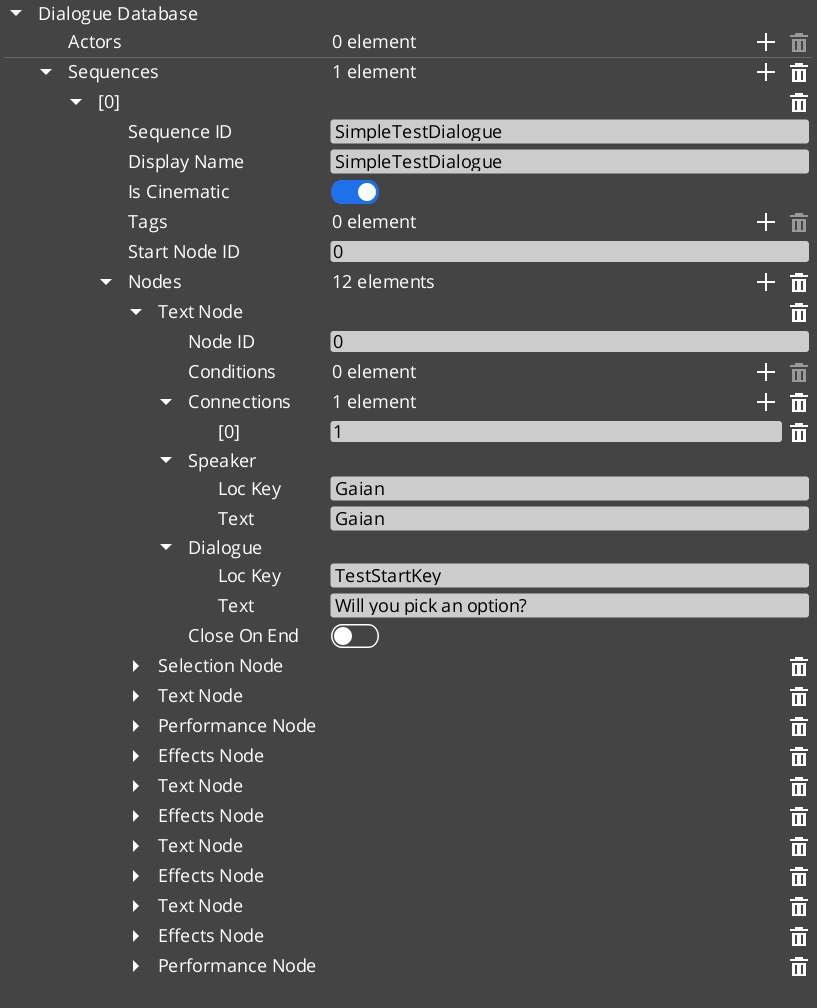The image size is (817, 1008).
Task: Expand the Selection Node
Action: coord(137,666)
